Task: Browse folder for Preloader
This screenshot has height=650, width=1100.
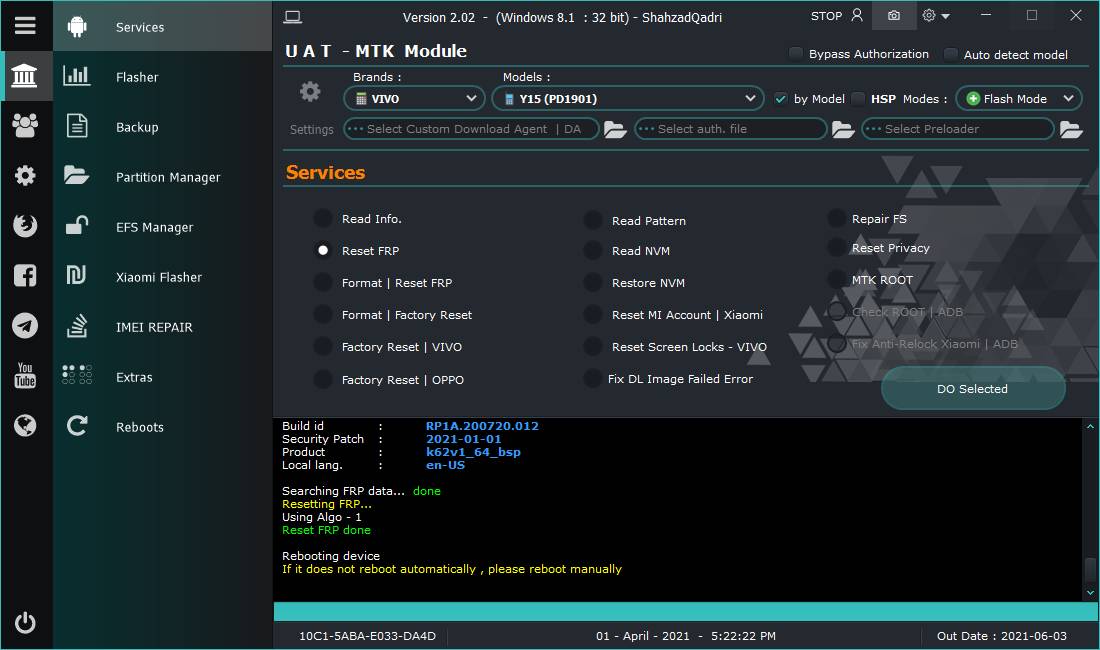Action: (1071, 130)
